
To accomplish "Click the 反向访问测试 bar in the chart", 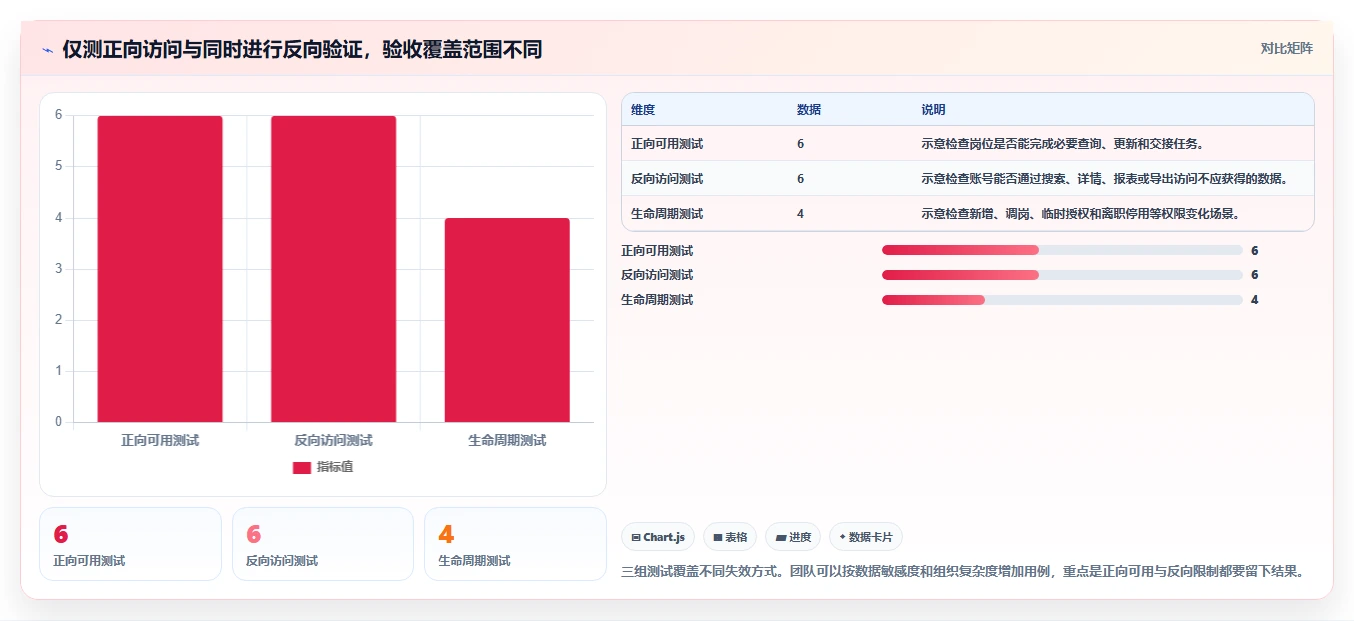I will point(333,269).
